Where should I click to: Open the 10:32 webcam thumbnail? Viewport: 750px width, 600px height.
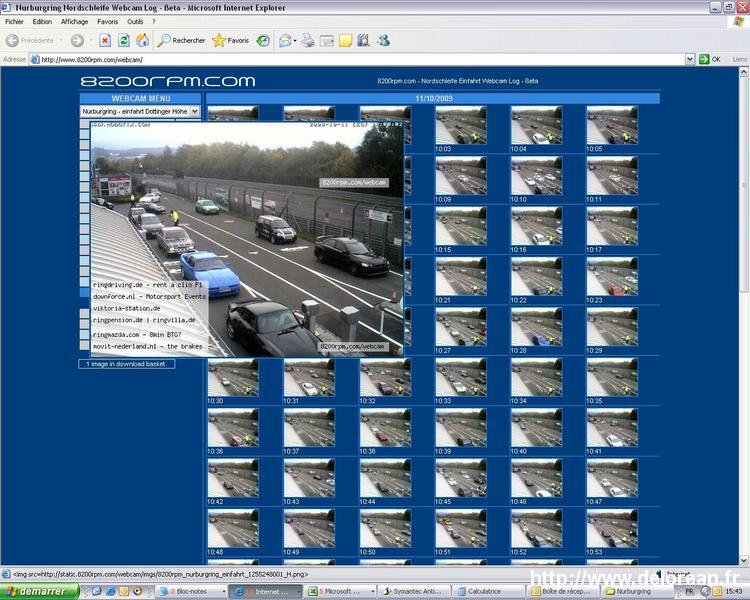[385, 378]
